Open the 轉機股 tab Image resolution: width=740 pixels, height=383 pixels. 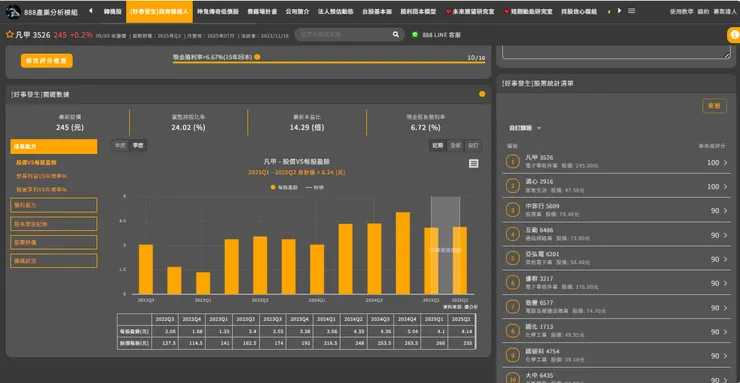112,11
